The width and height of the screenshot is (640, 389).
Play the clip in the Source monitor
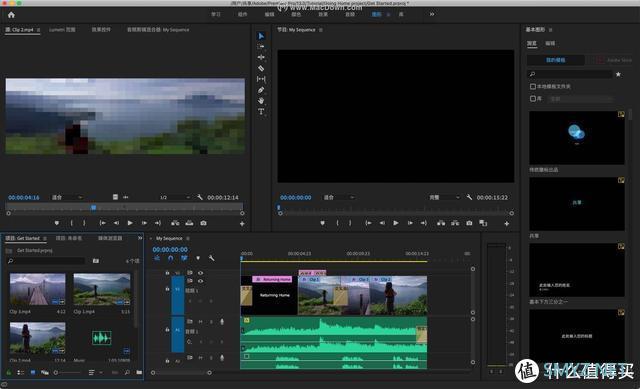pos(130,223)
